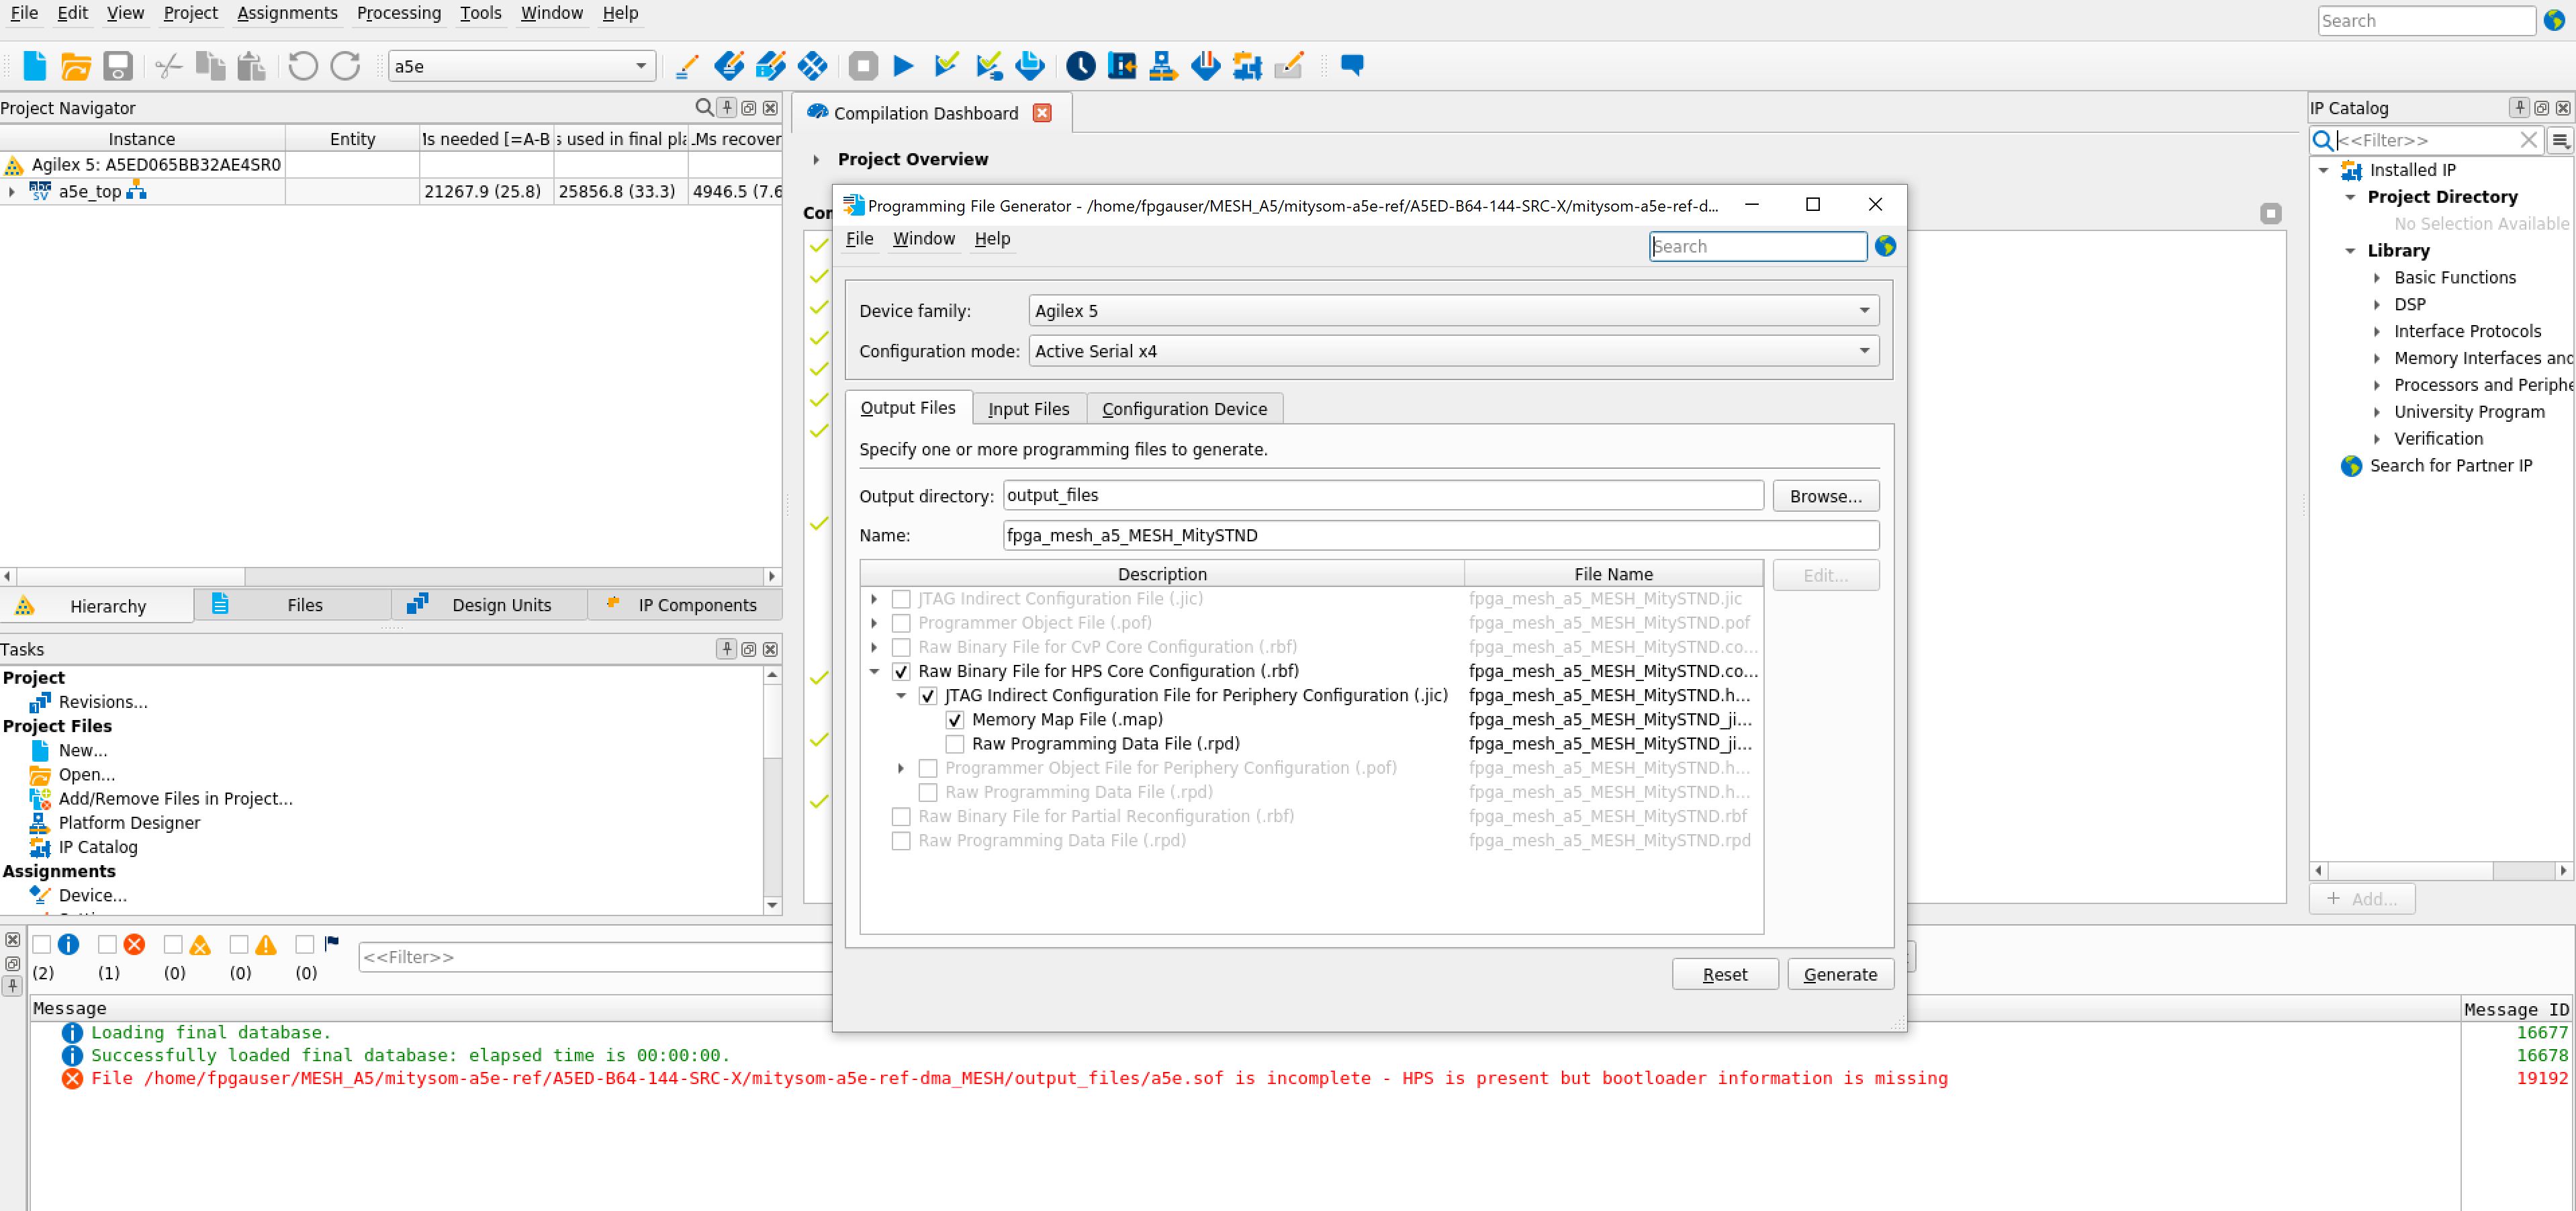Open a project with the folder icon
2576x1211 pixels.
point(76,66)
